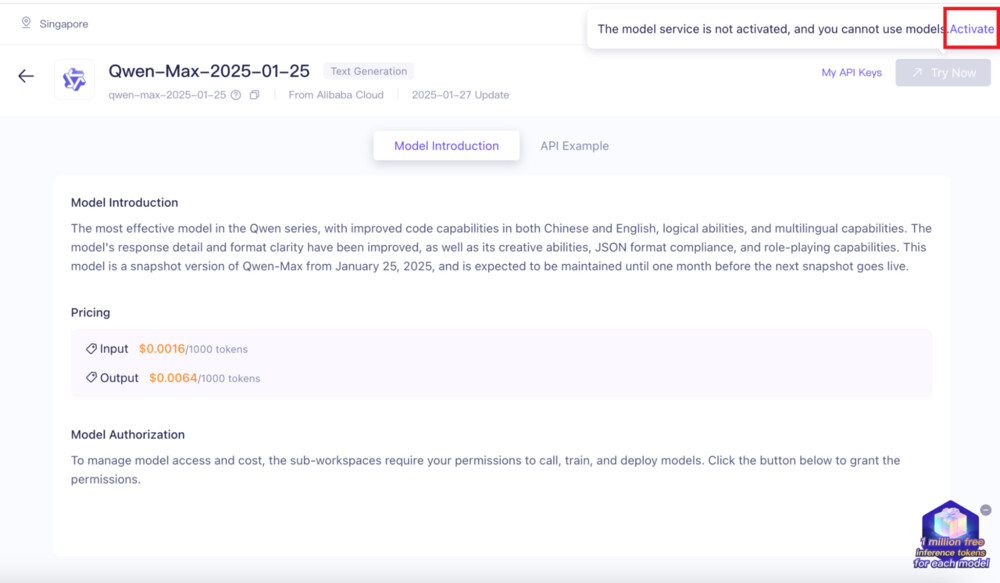Click the From Alibaba Cloud label
Screen dimensions: 1000x583
335,95
